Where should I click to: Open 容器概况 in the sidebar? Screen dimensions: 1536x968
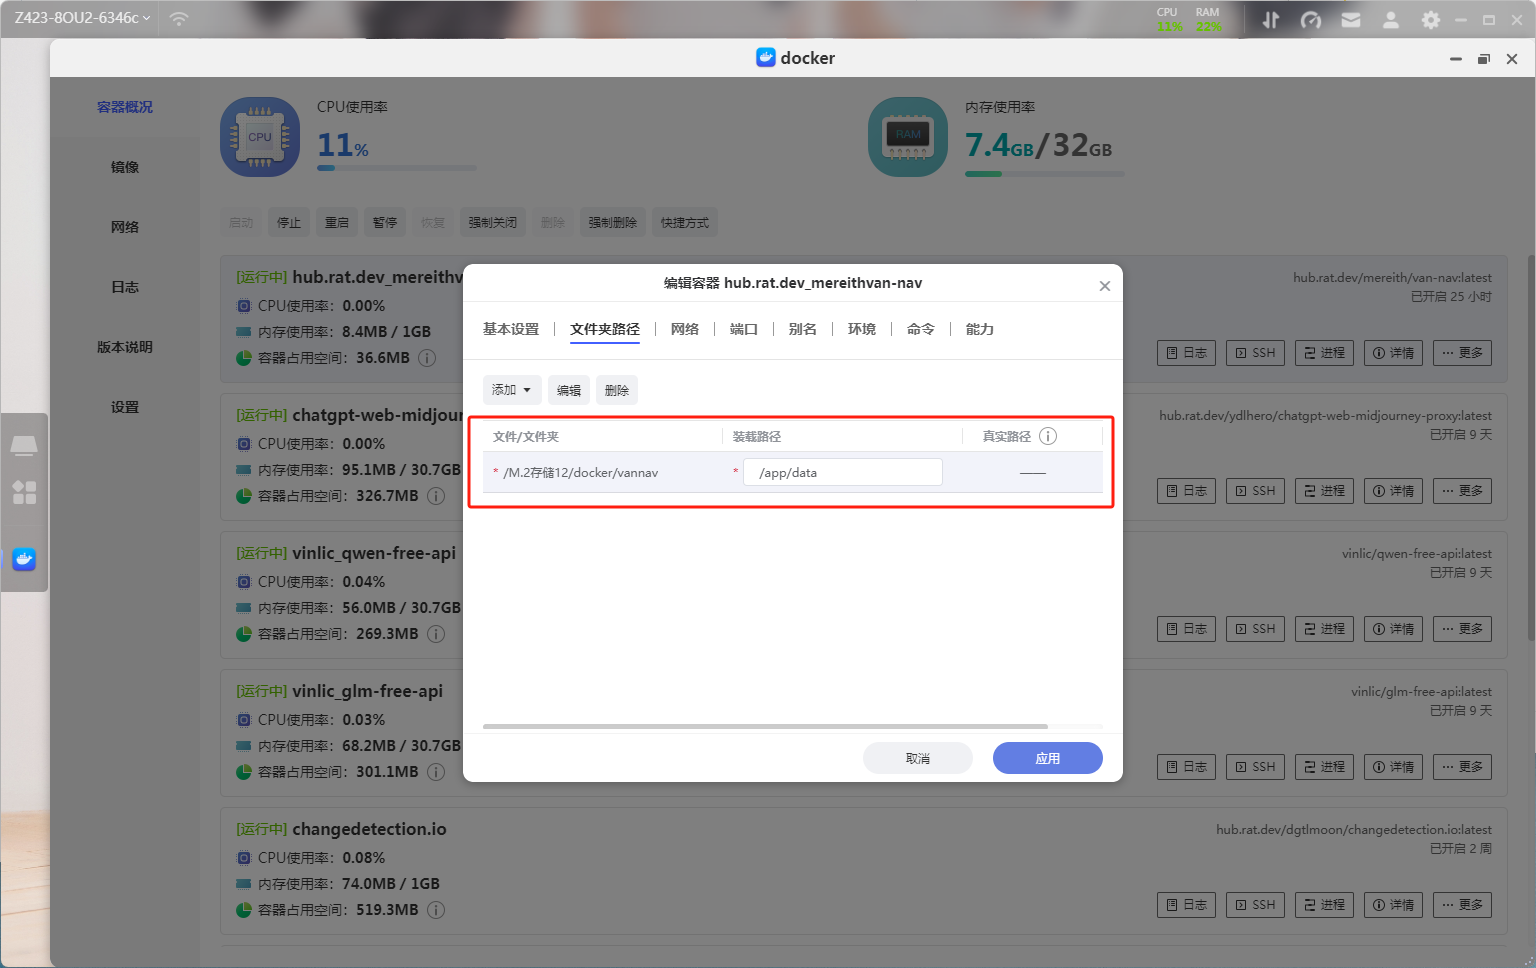[x=125, y=107]
